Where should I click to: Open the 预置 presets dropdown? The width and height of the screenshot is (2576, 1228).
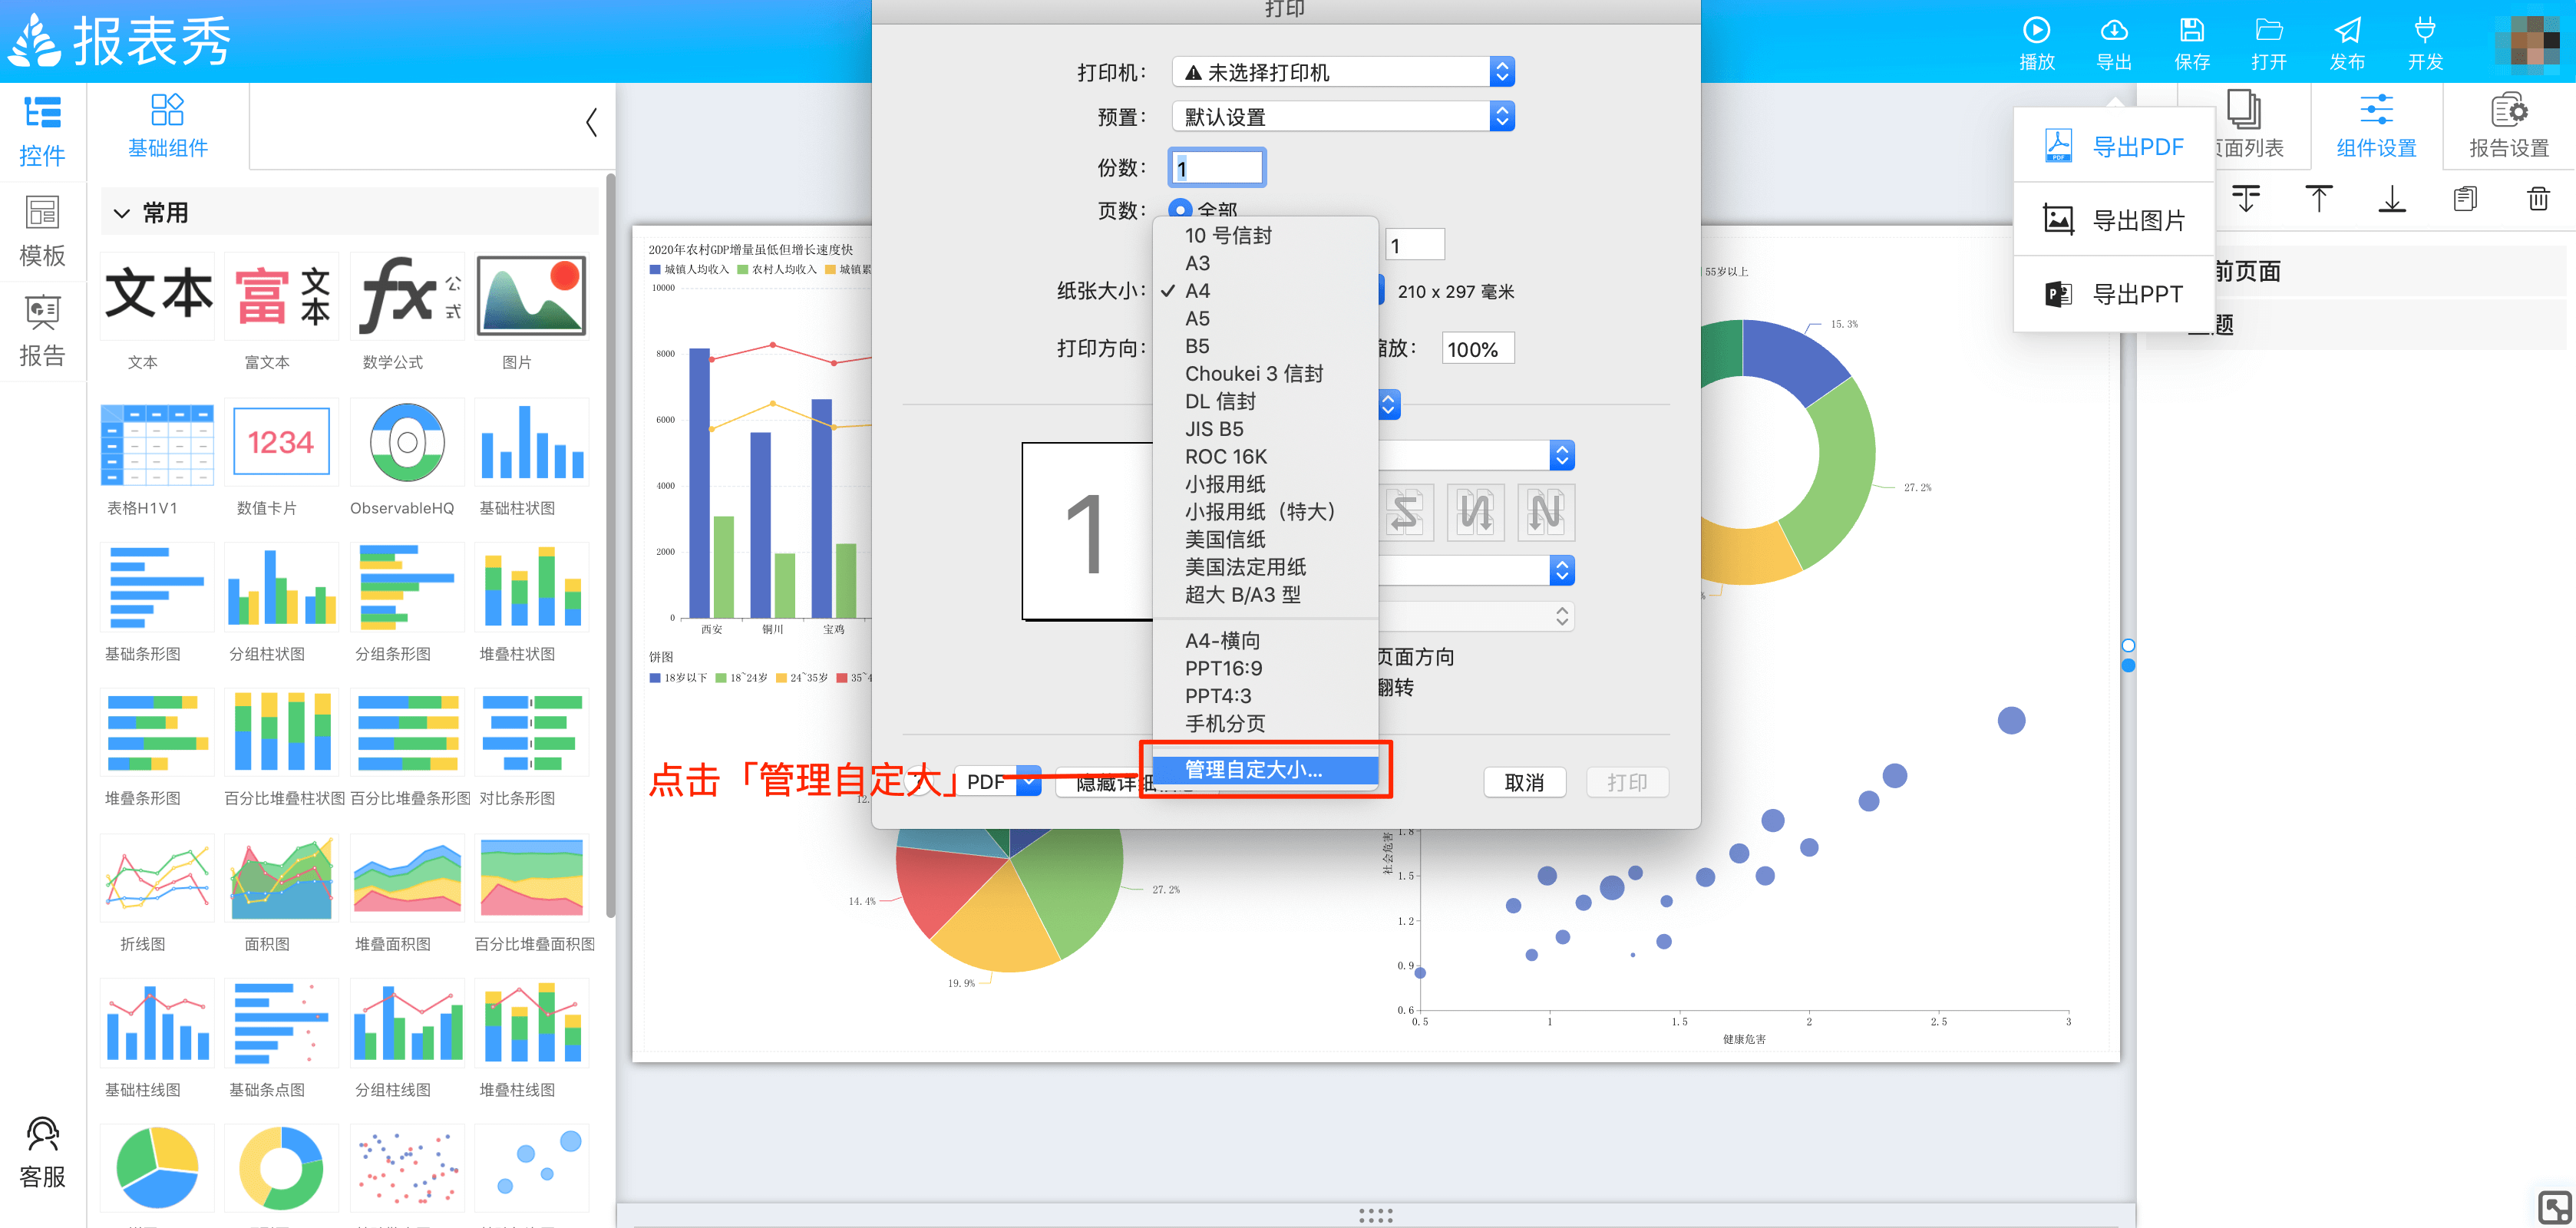(1343, 117)
